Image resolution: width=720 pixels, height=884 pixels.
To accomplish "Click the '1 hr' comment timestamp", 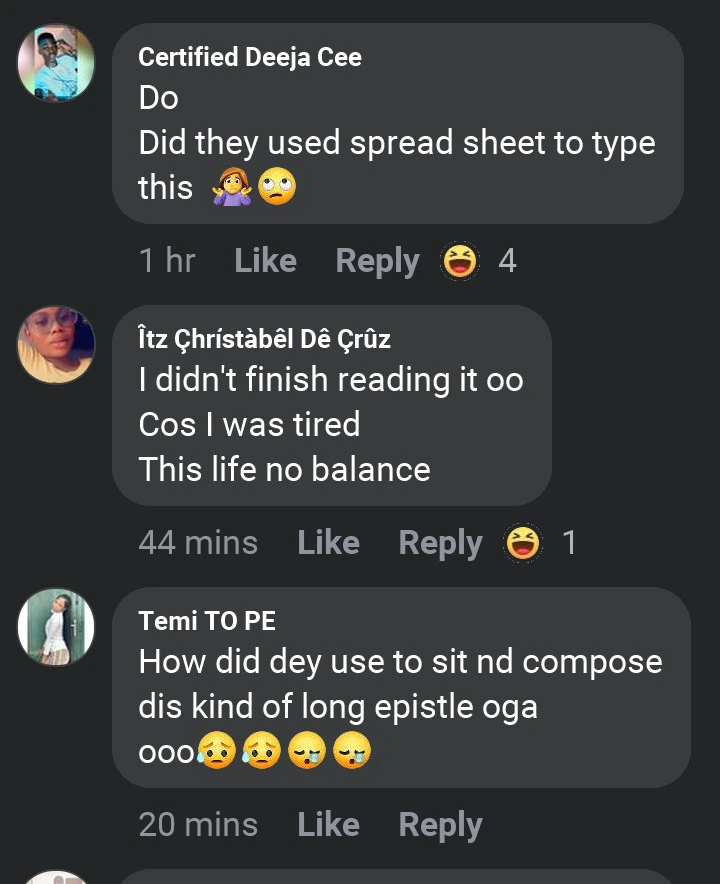I will (167, 261).
